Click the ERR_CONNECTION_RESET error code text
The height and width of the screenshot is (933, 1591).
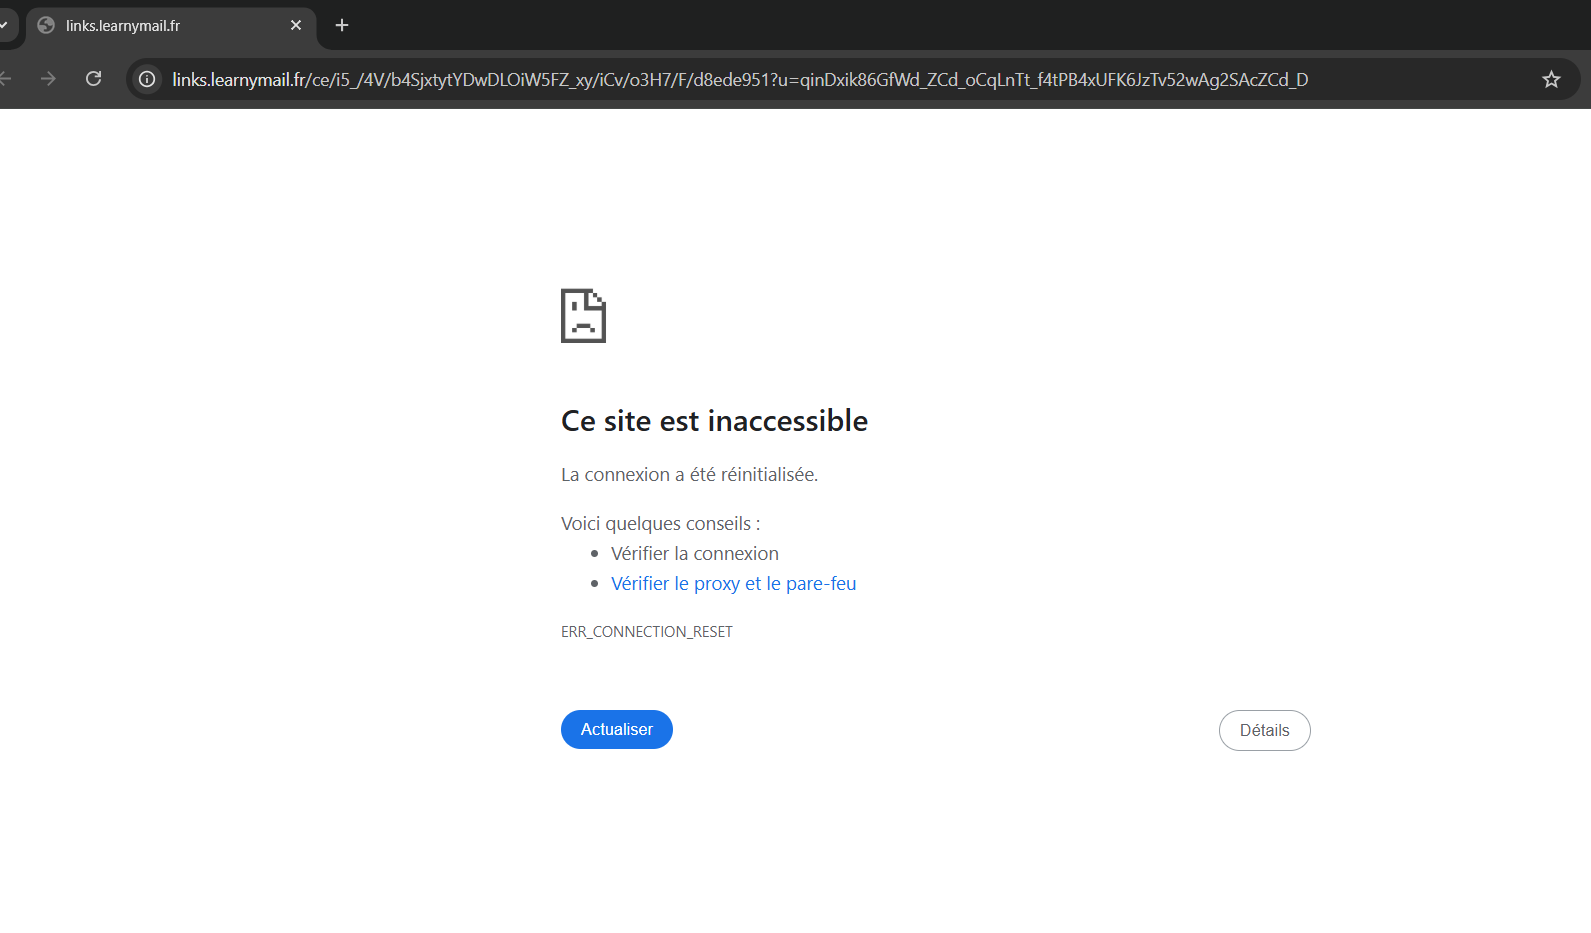click(x=646, y=632)
